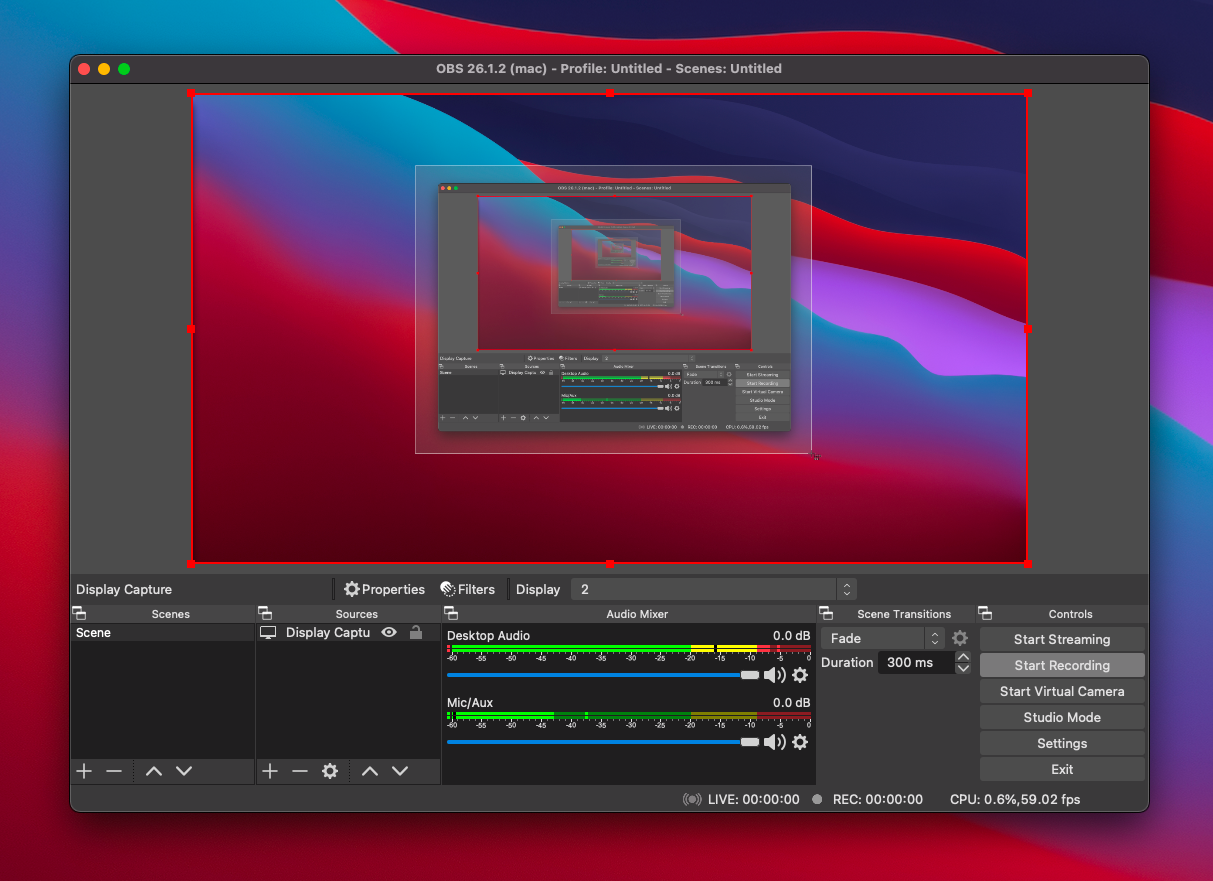The width and height of the screenshot is (1213, 881).
Task: Open the Display selection dropdown
Action: point(713,590)
